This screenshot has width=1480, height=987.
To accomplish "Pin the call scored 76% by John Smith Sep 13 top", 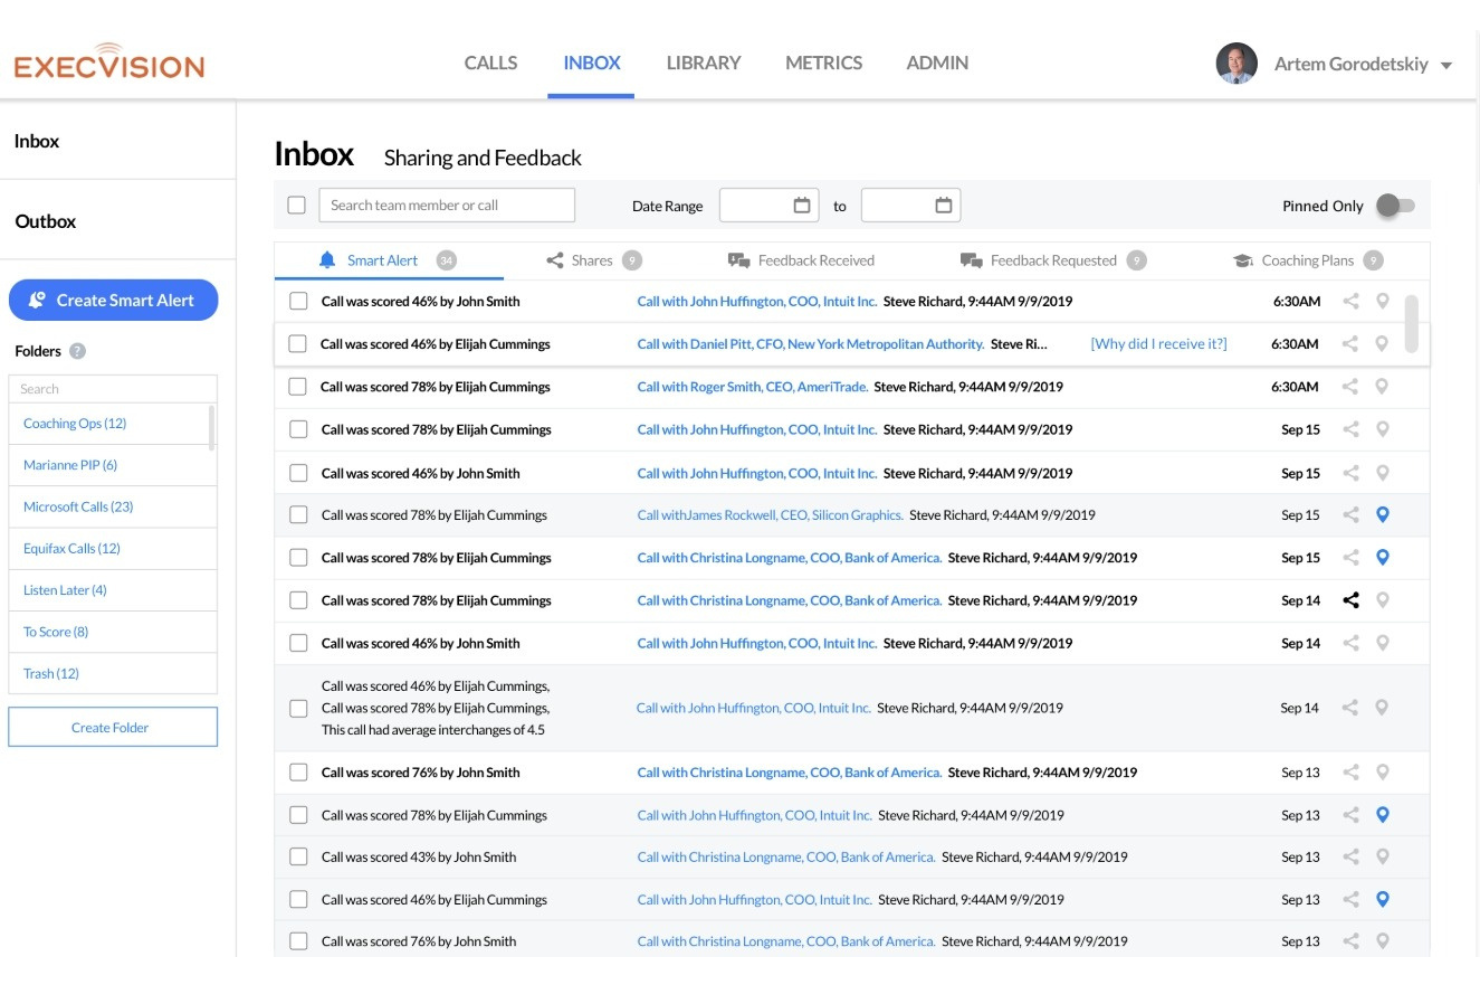I will (1382, 772).
